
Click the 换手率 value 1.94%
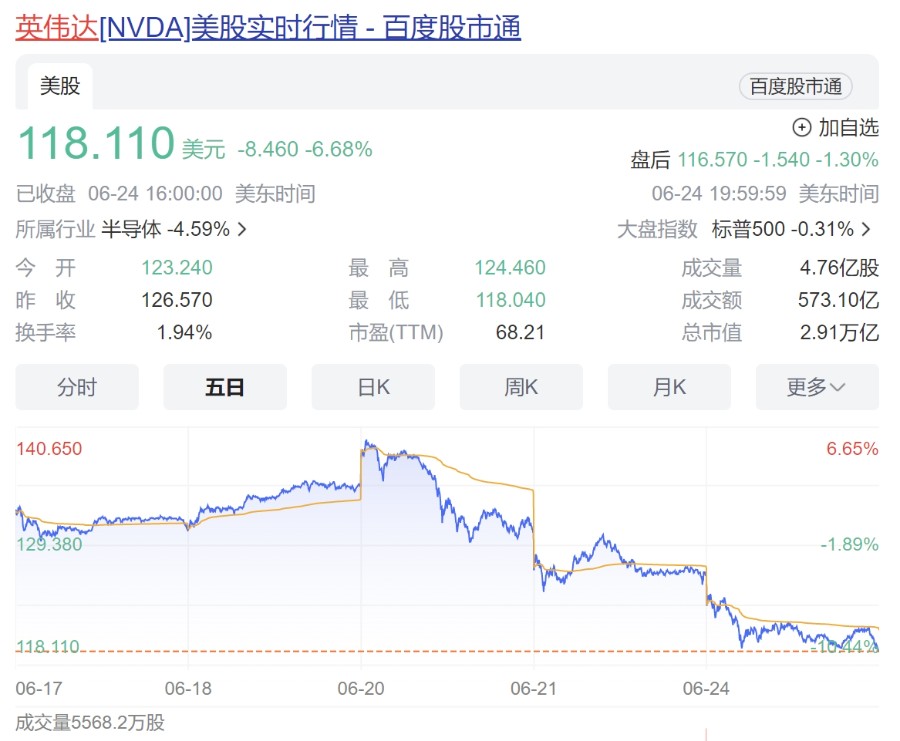click(184, 332)
